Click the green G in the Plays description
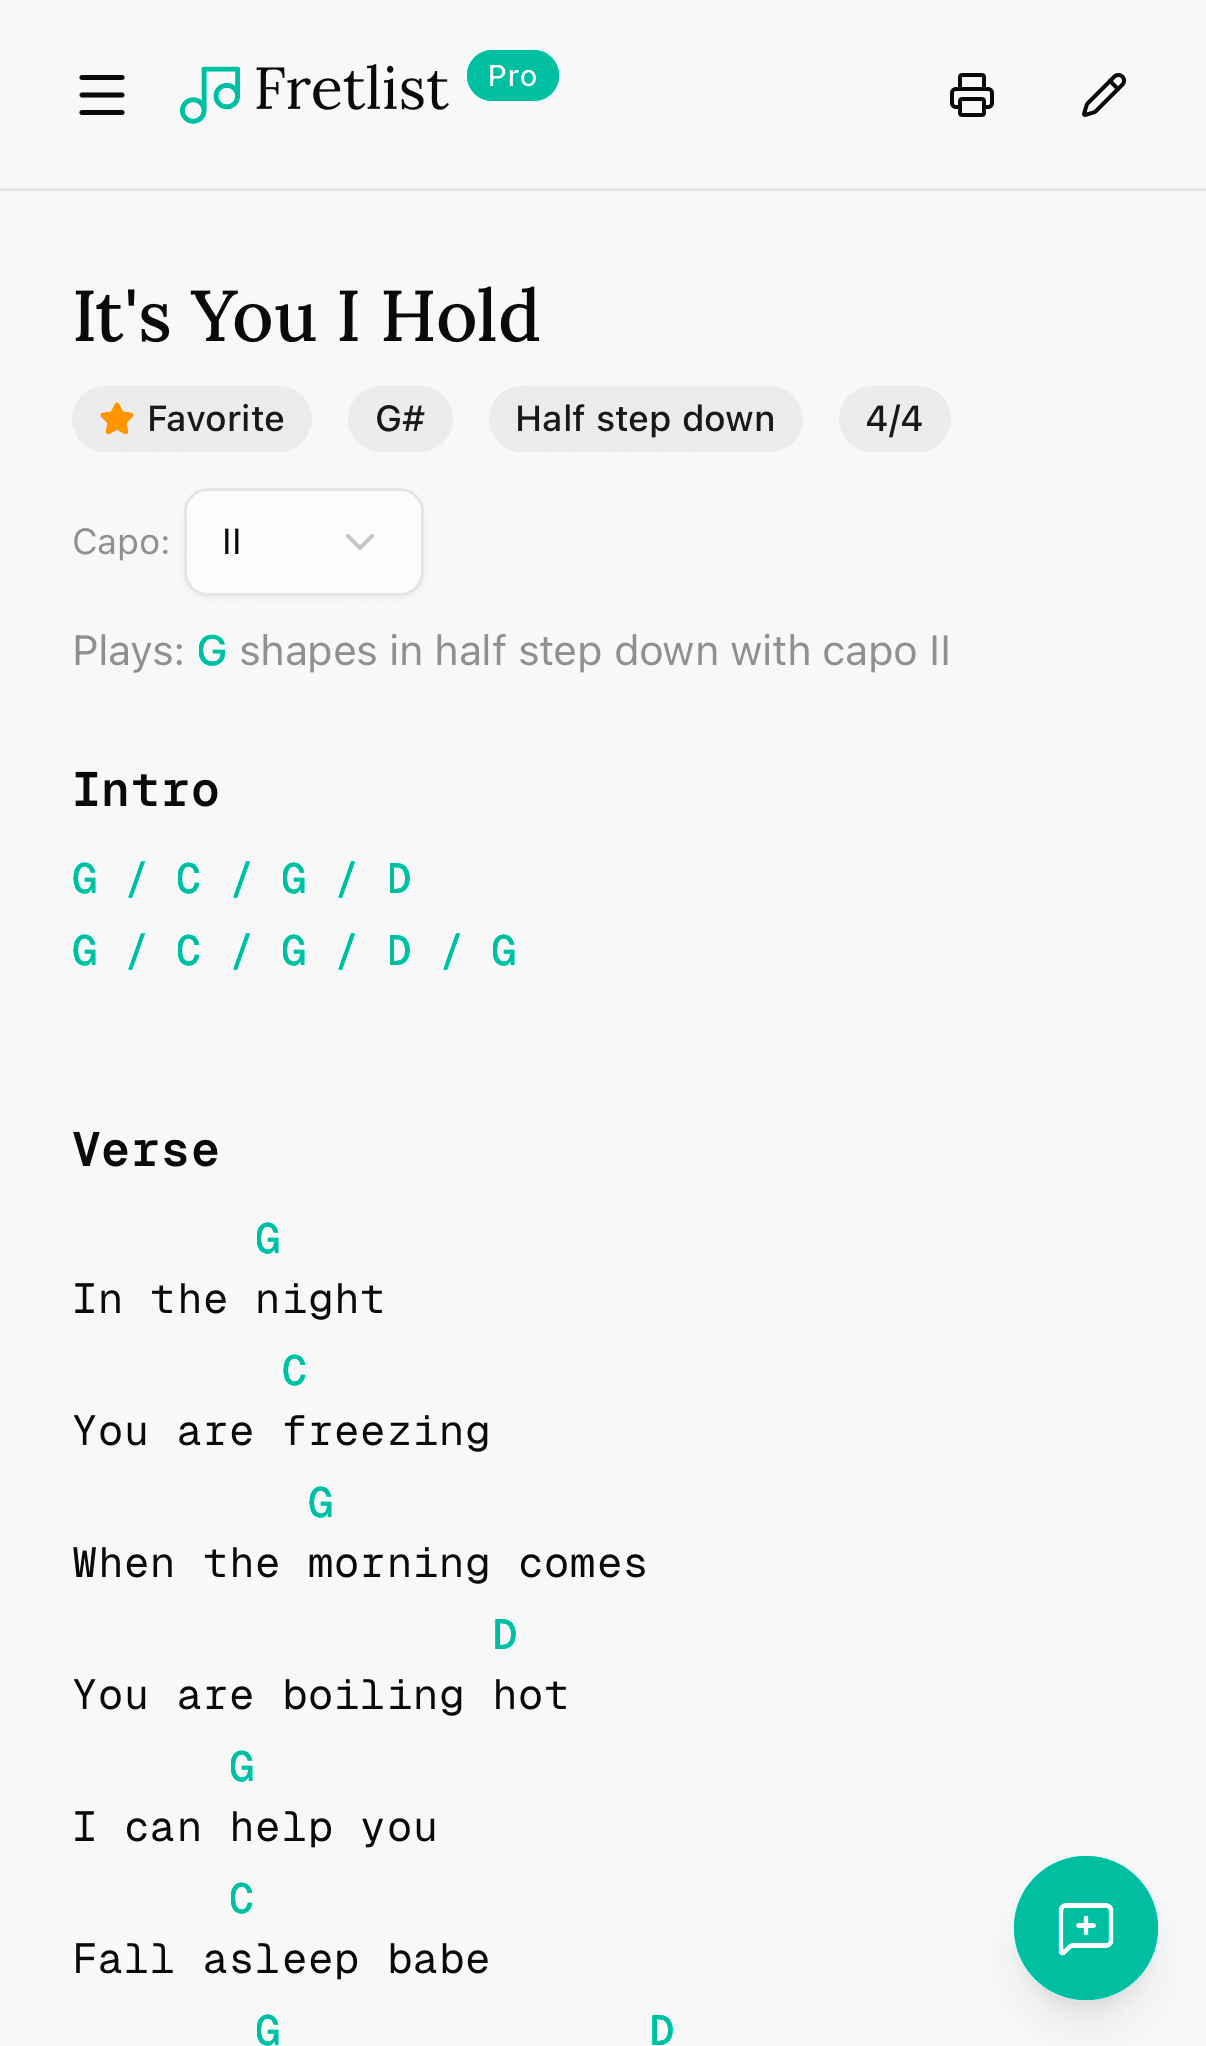 [211, 650]
